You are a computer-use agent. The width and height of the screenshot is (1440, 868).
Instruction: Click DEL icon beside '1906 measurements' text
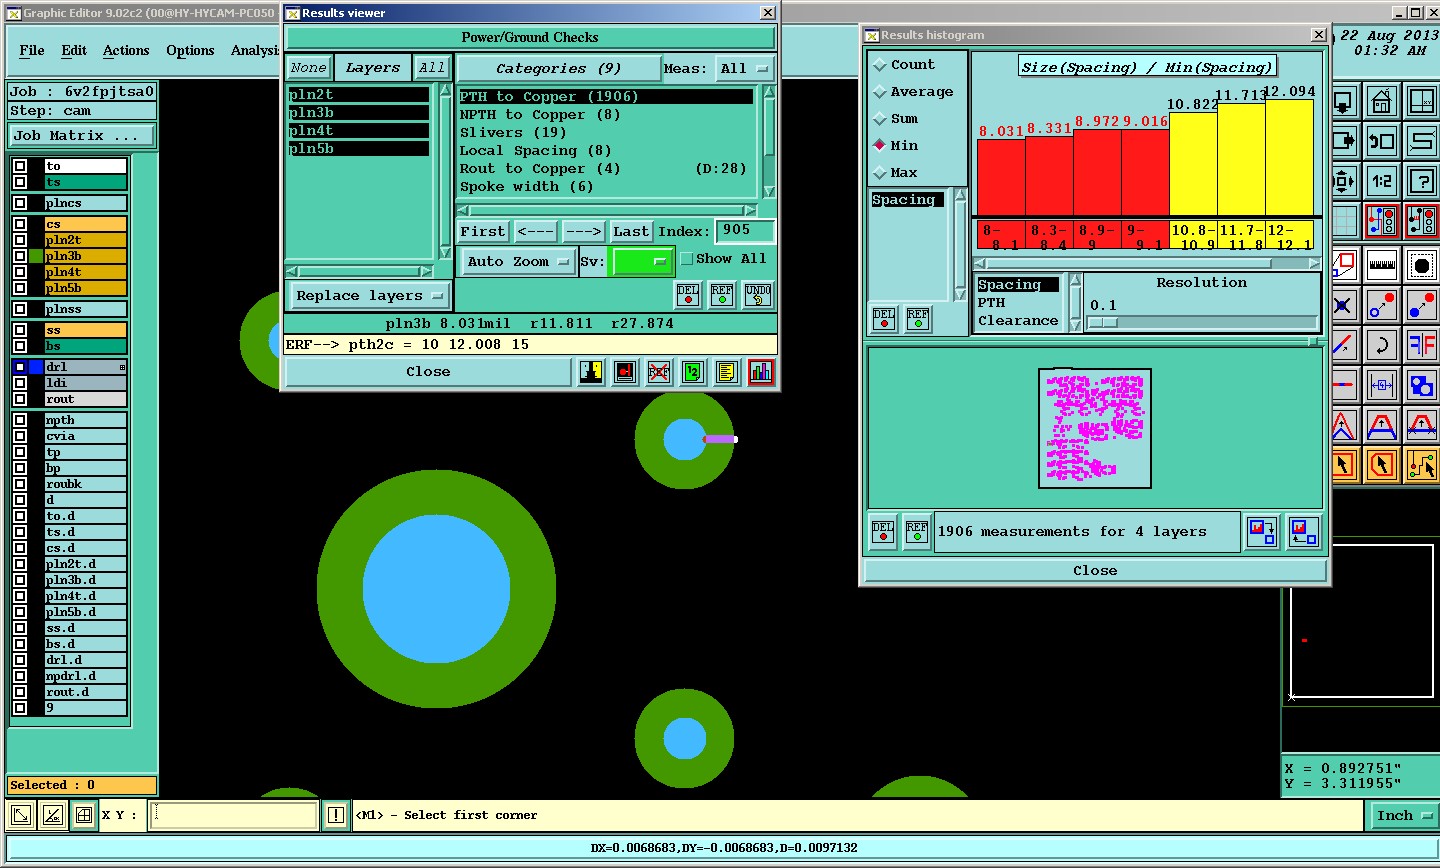883,532
